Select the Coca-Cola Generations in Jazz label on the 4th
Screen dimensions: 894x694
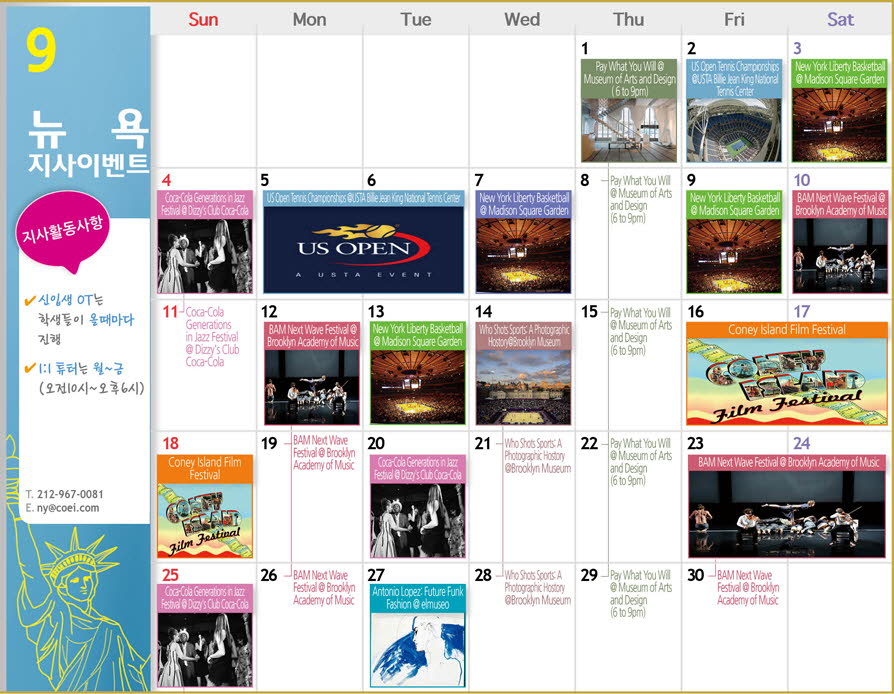pyautogui.click(x=205, y=204)
